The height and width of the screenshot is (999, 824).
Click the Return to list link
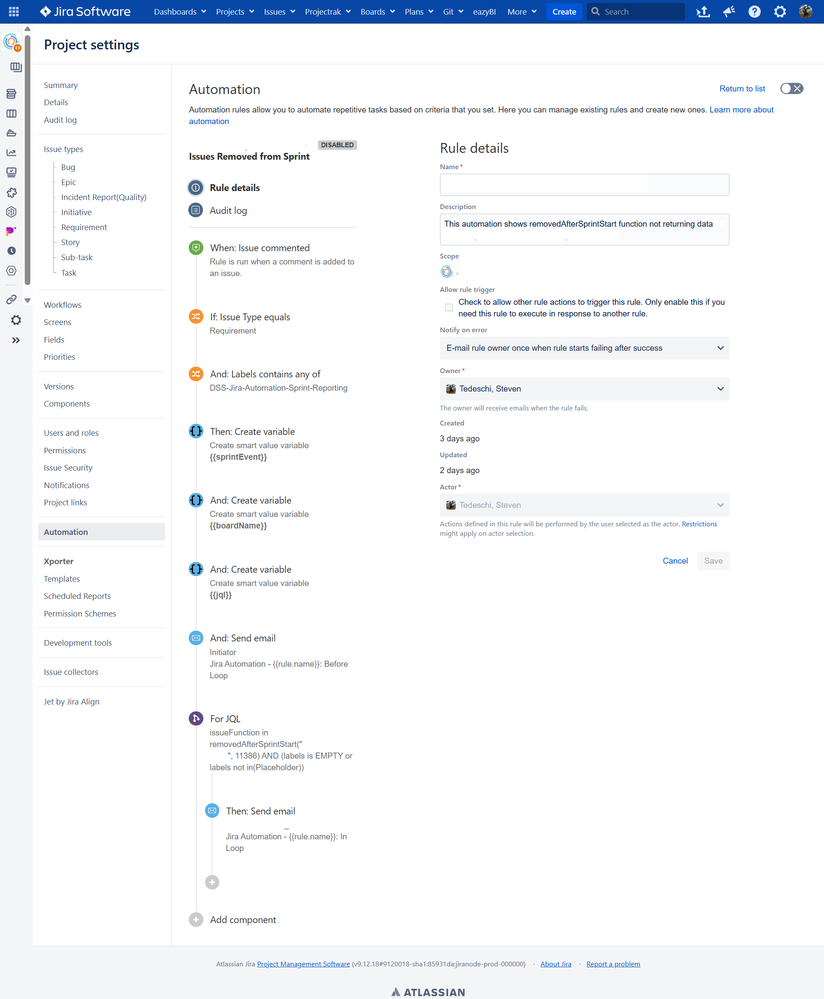(x=742, y=88)
